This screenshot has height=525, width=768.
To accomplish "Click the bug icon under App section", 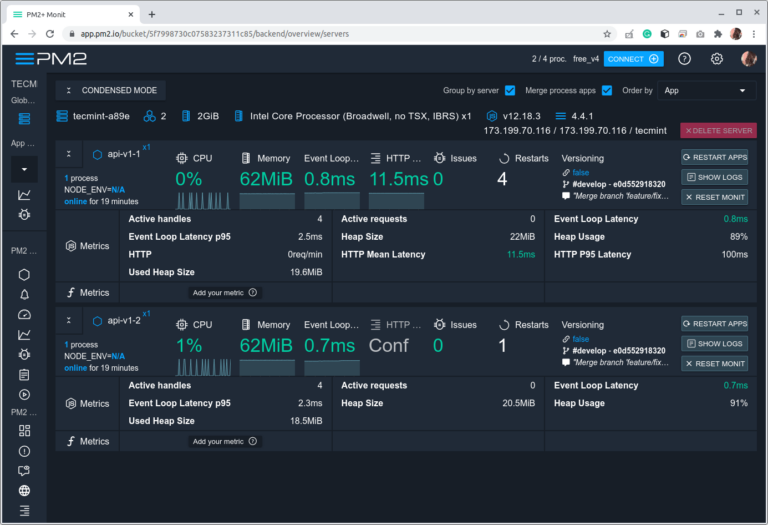I will pyautogui.click(x=24, y=215).
